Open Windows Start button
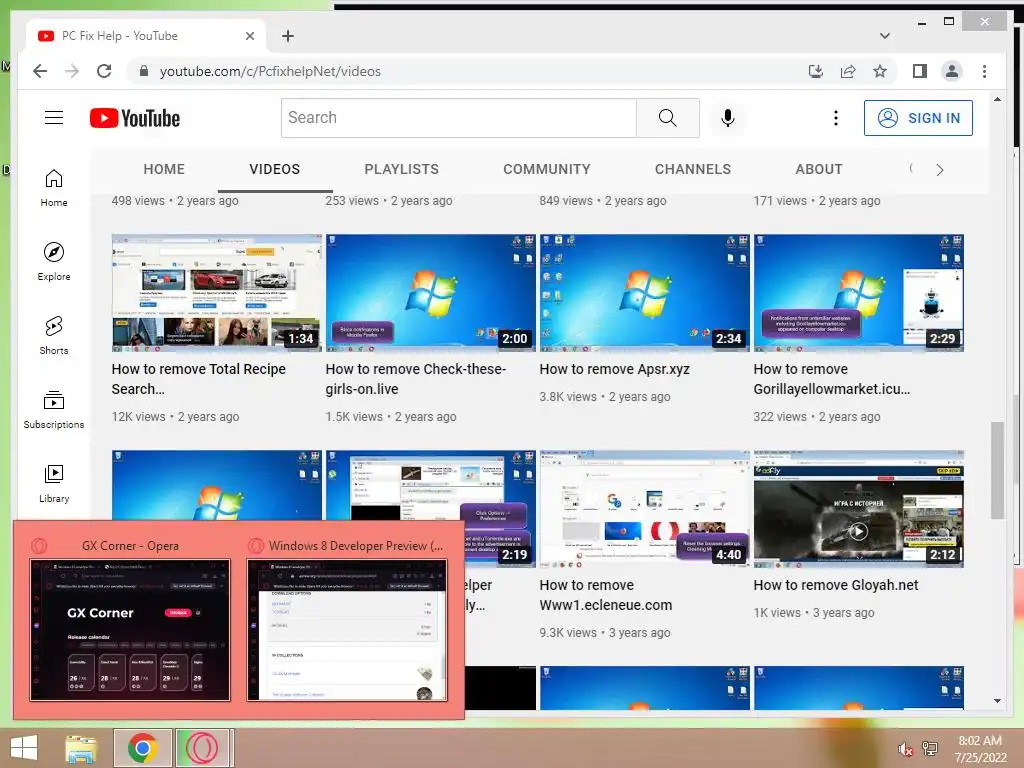Viewport: 1024px width, 768px height. click(24, 747)
